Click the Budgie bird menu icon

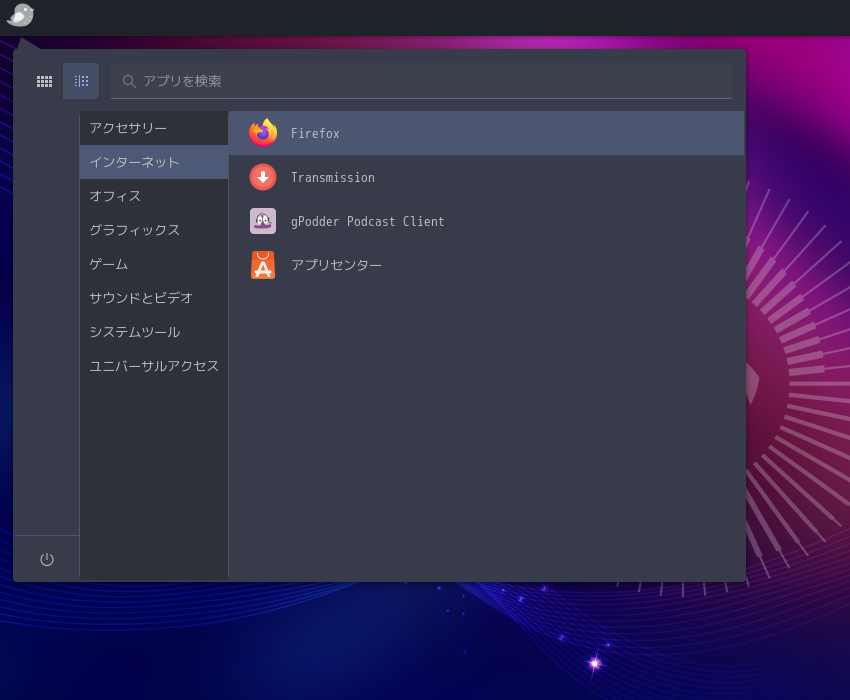tap(21, 15)
